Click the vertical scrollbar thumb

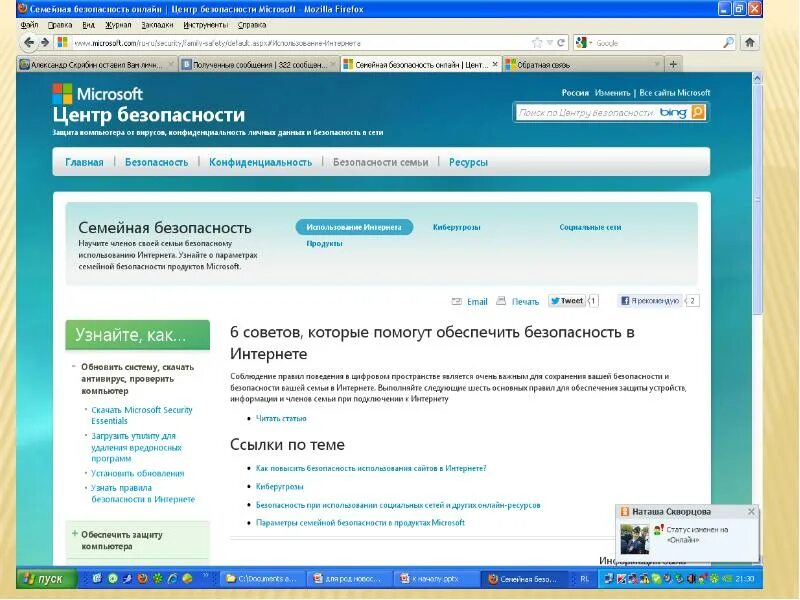pyautogui.click(x=757, y=199)
